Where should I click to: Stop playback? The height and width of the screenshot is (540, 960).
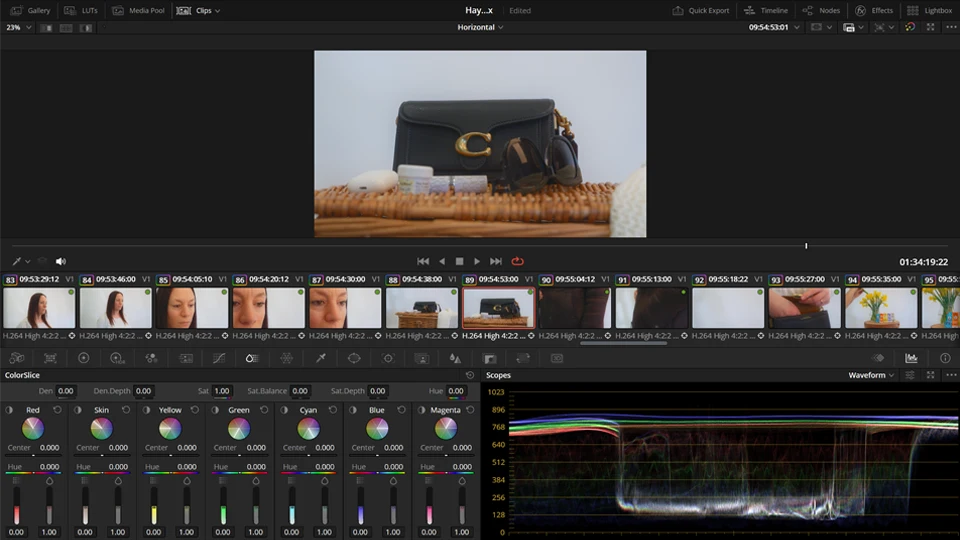459,261
